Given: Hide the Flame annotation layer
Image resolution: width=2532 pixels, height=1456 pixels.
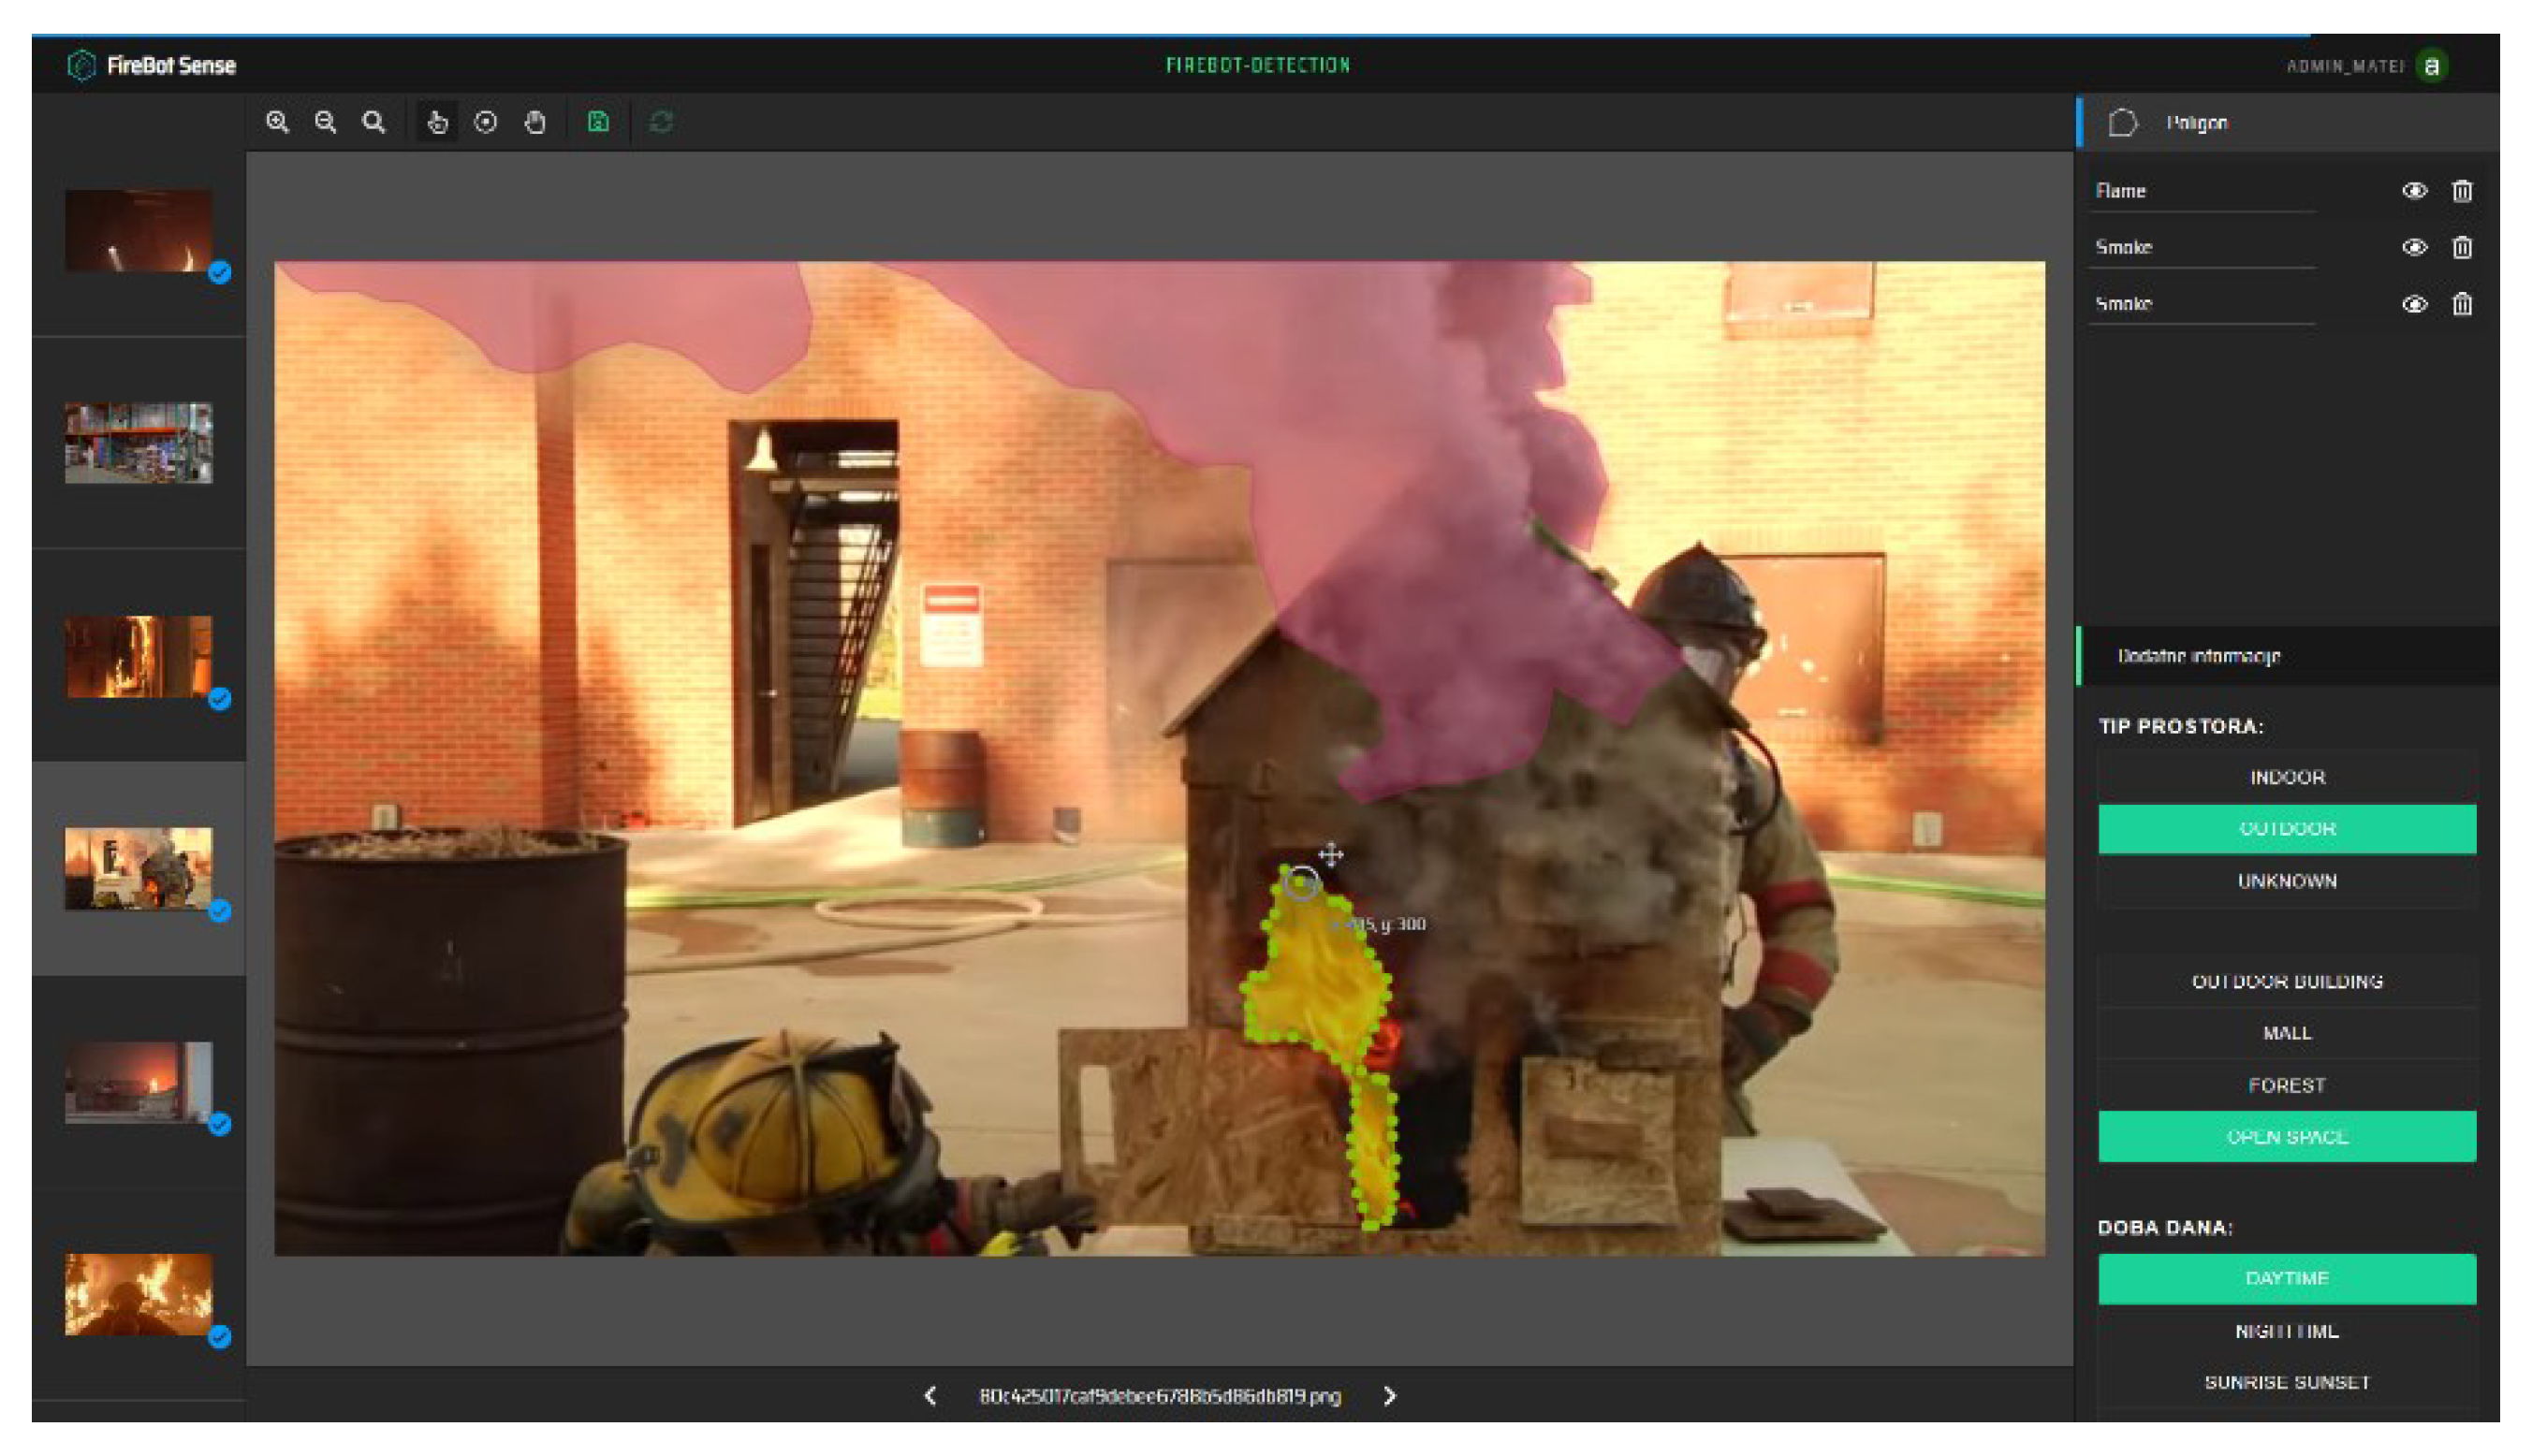Looking at the screenshot, I should point(2414,190).
